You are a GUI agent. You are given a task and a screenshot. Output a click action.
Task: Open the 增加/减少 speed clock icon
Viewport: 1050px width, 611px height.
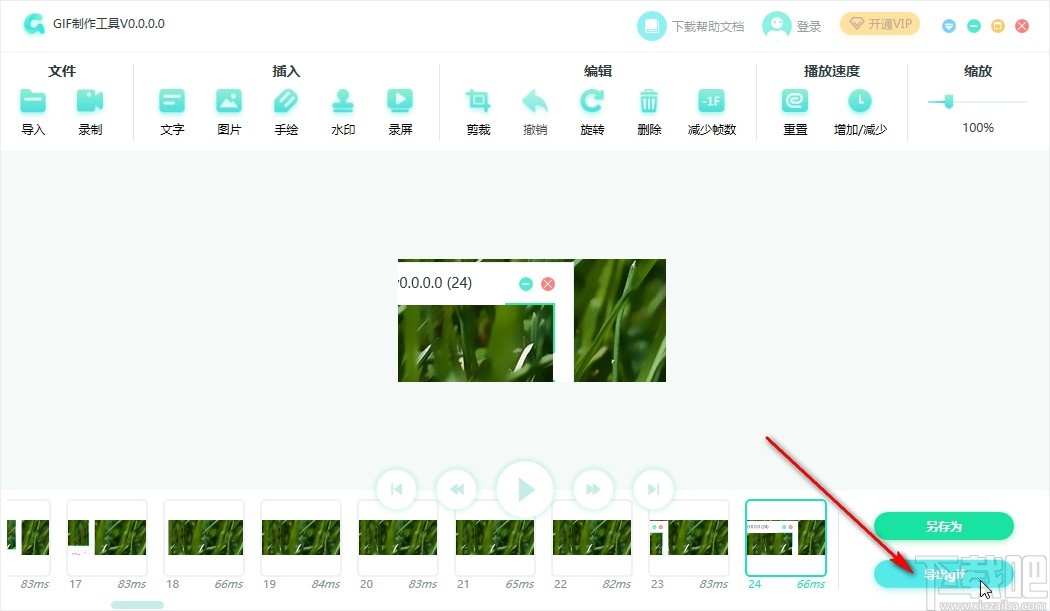[860, 101]
